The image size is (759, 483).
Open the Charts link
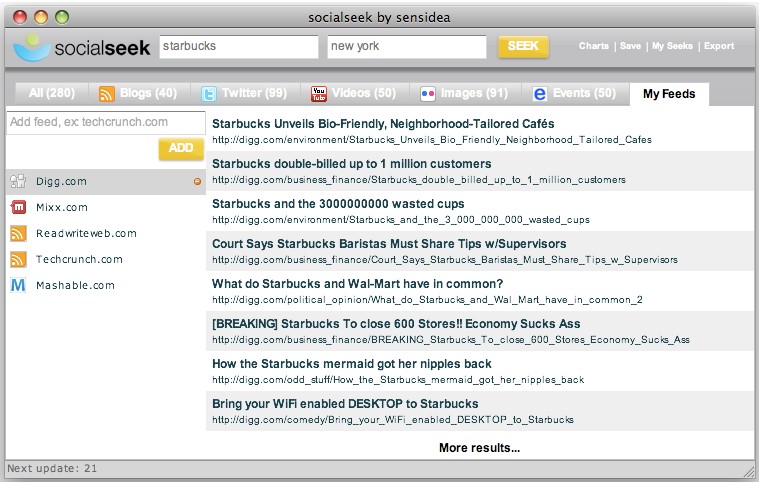click(x=593, y=46)
